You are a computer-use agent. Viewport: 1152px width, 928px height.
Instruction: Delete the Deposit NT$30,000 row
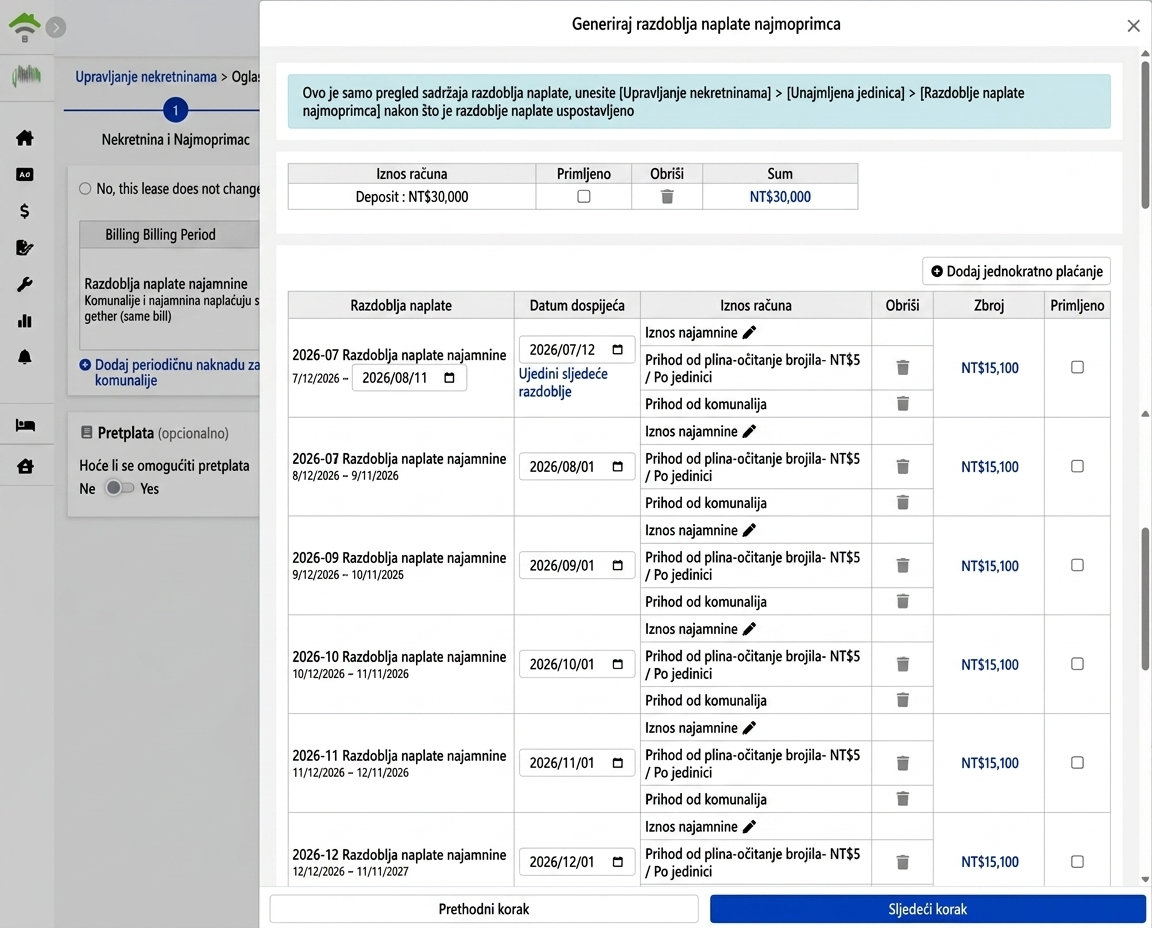click(667, 196)
